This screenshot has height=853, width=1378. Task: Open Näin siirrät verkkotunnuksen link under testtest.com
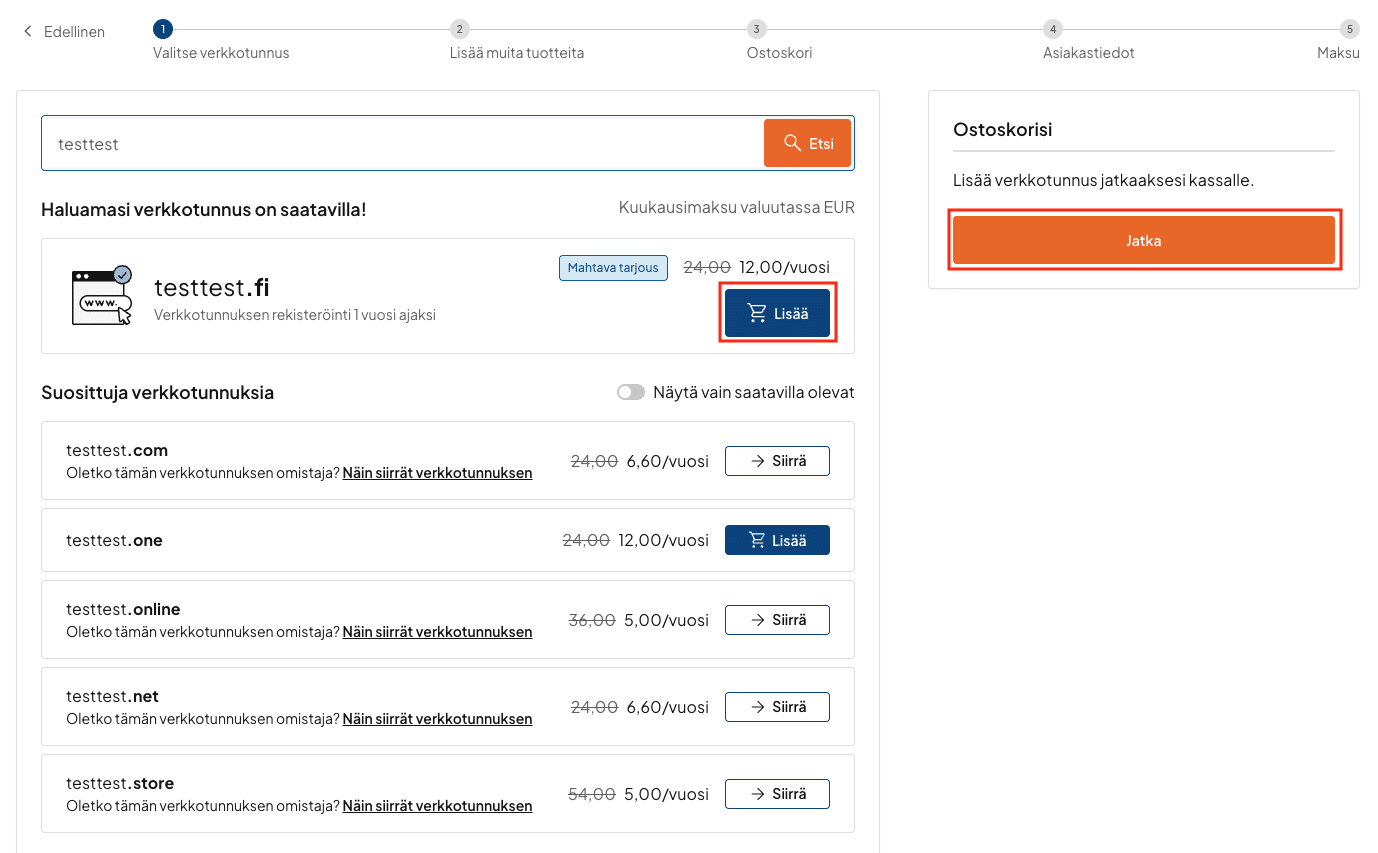(437, 472)
